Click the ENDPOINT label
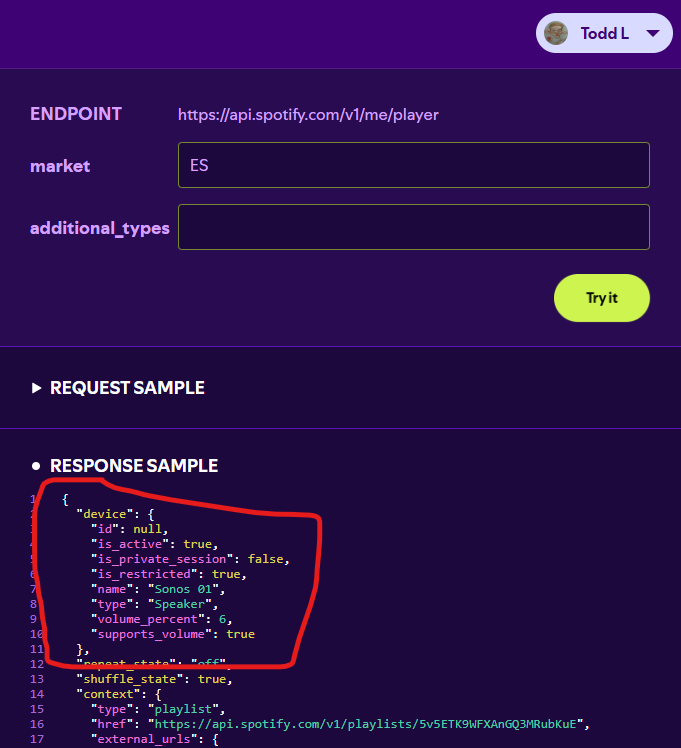The image size is (681, 748). (x=76, y=114)
